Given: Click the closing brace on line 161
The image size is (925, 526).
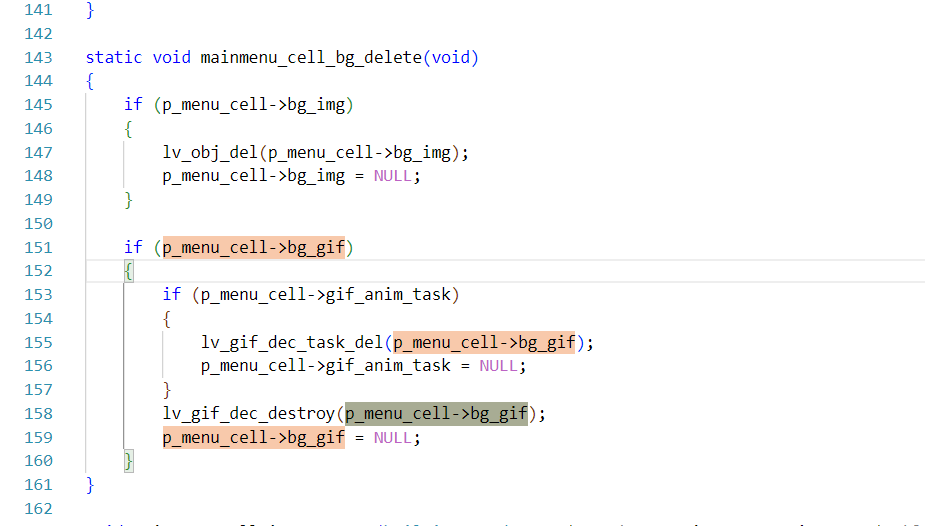Looking at the screenshot, I should coord(90,485).
